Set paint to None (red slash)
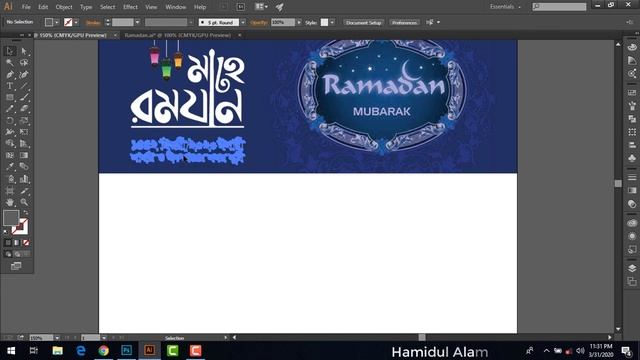Image resolution: width=640 pixels, height=360 pixels. tap(26, 242)
